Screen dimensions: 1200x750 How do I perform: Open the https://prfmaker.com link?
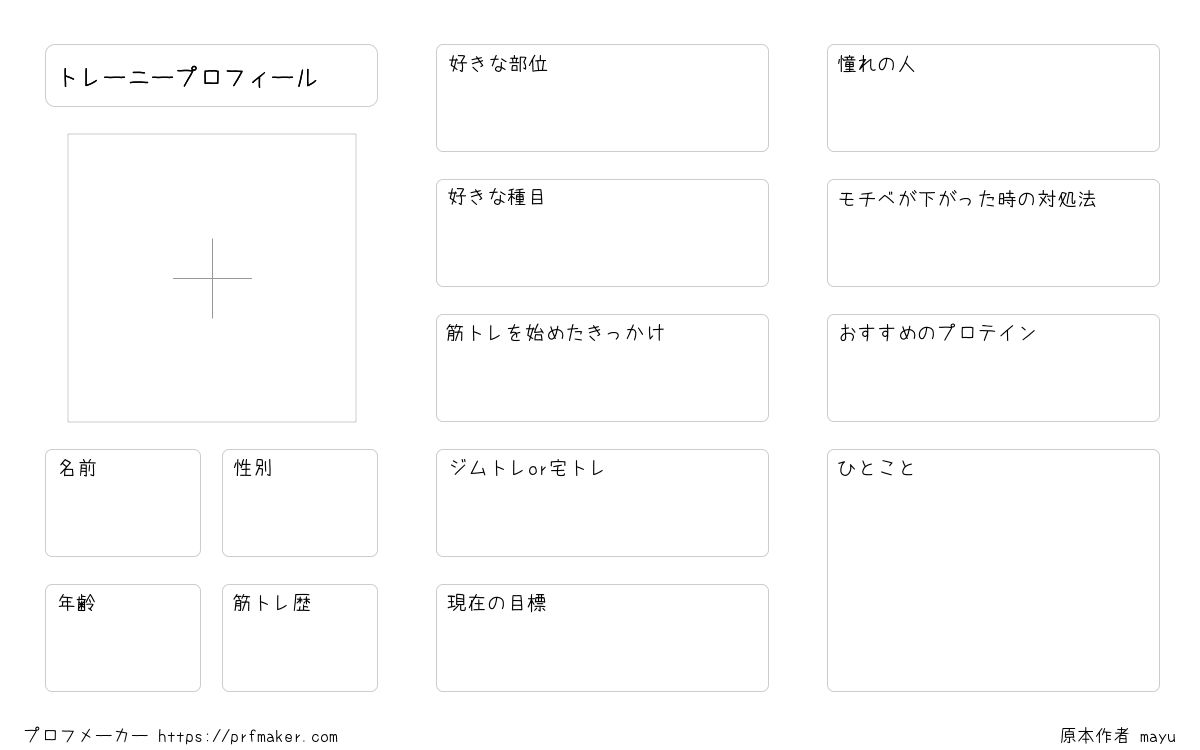[x=248, y=737]
